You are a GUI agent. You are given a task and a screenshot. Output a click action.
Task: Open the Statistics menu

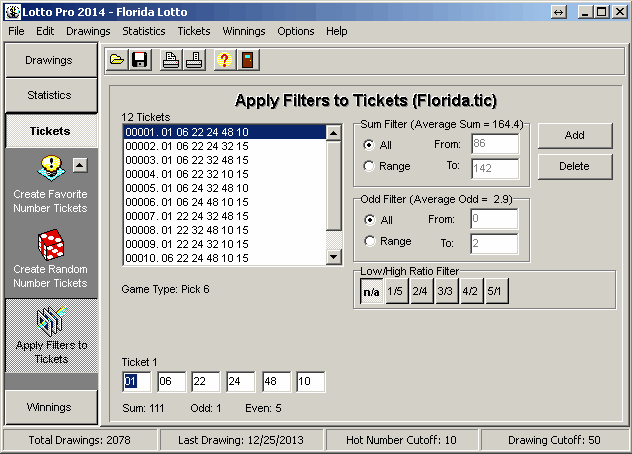tap(144, 31)
